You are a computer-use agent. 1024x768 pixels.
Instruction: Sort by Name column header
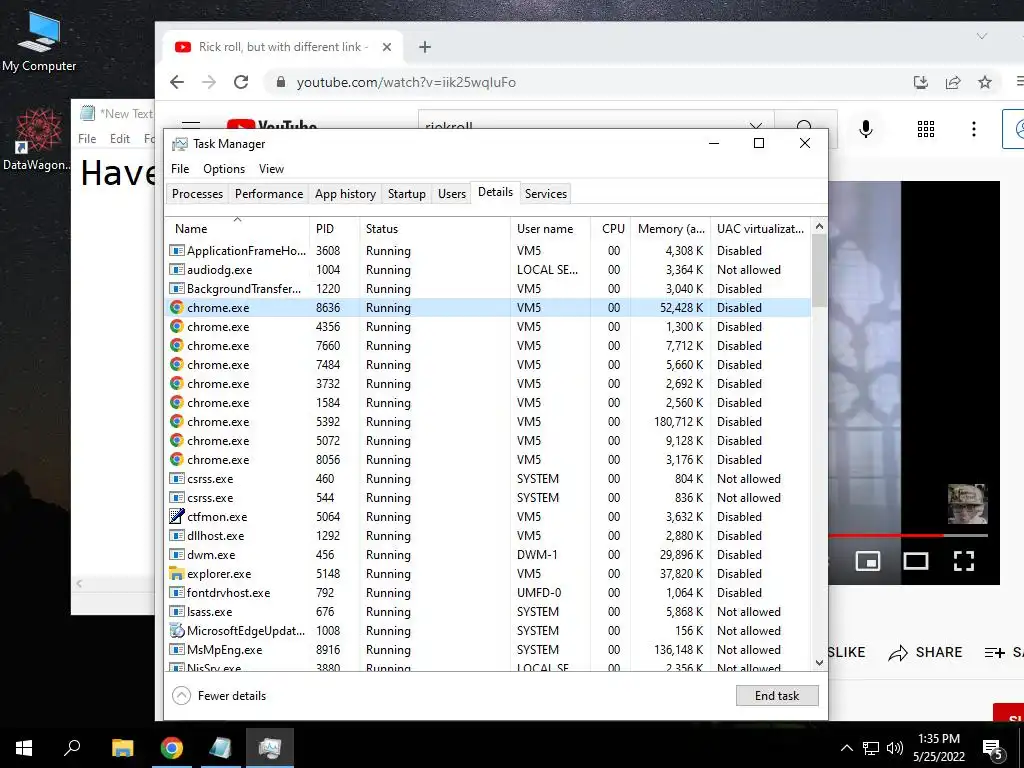tap(237, 229)
